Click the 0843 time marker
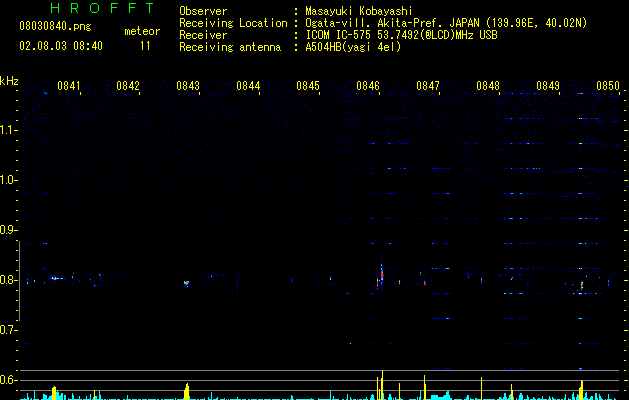The height and width of the screenshot is (400, 629). [x=188, y=86]
